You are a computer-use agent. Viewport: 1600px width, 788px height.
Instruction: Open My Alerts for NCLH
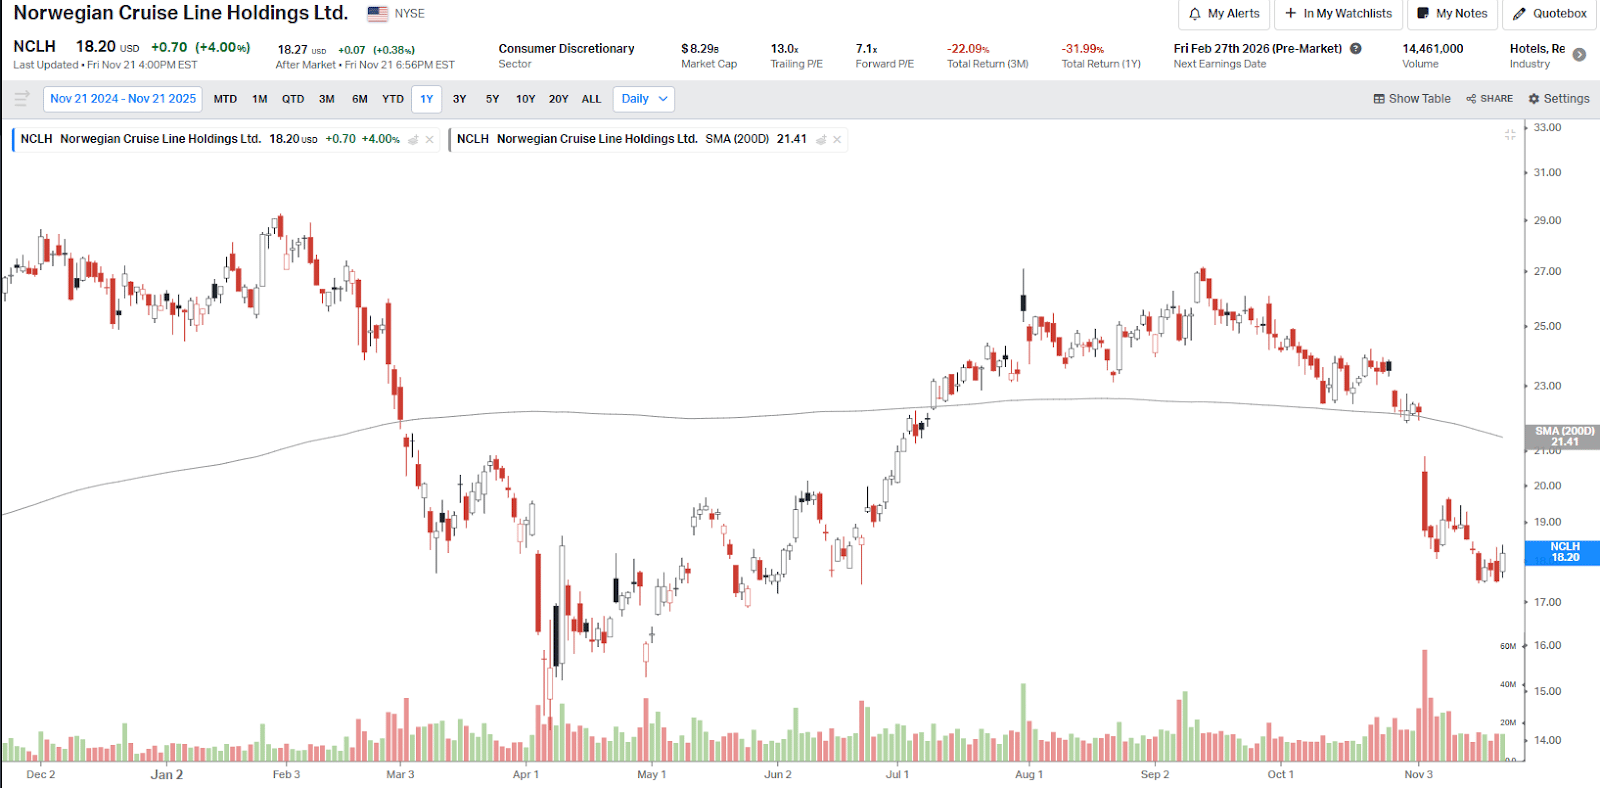(1224, 14)
